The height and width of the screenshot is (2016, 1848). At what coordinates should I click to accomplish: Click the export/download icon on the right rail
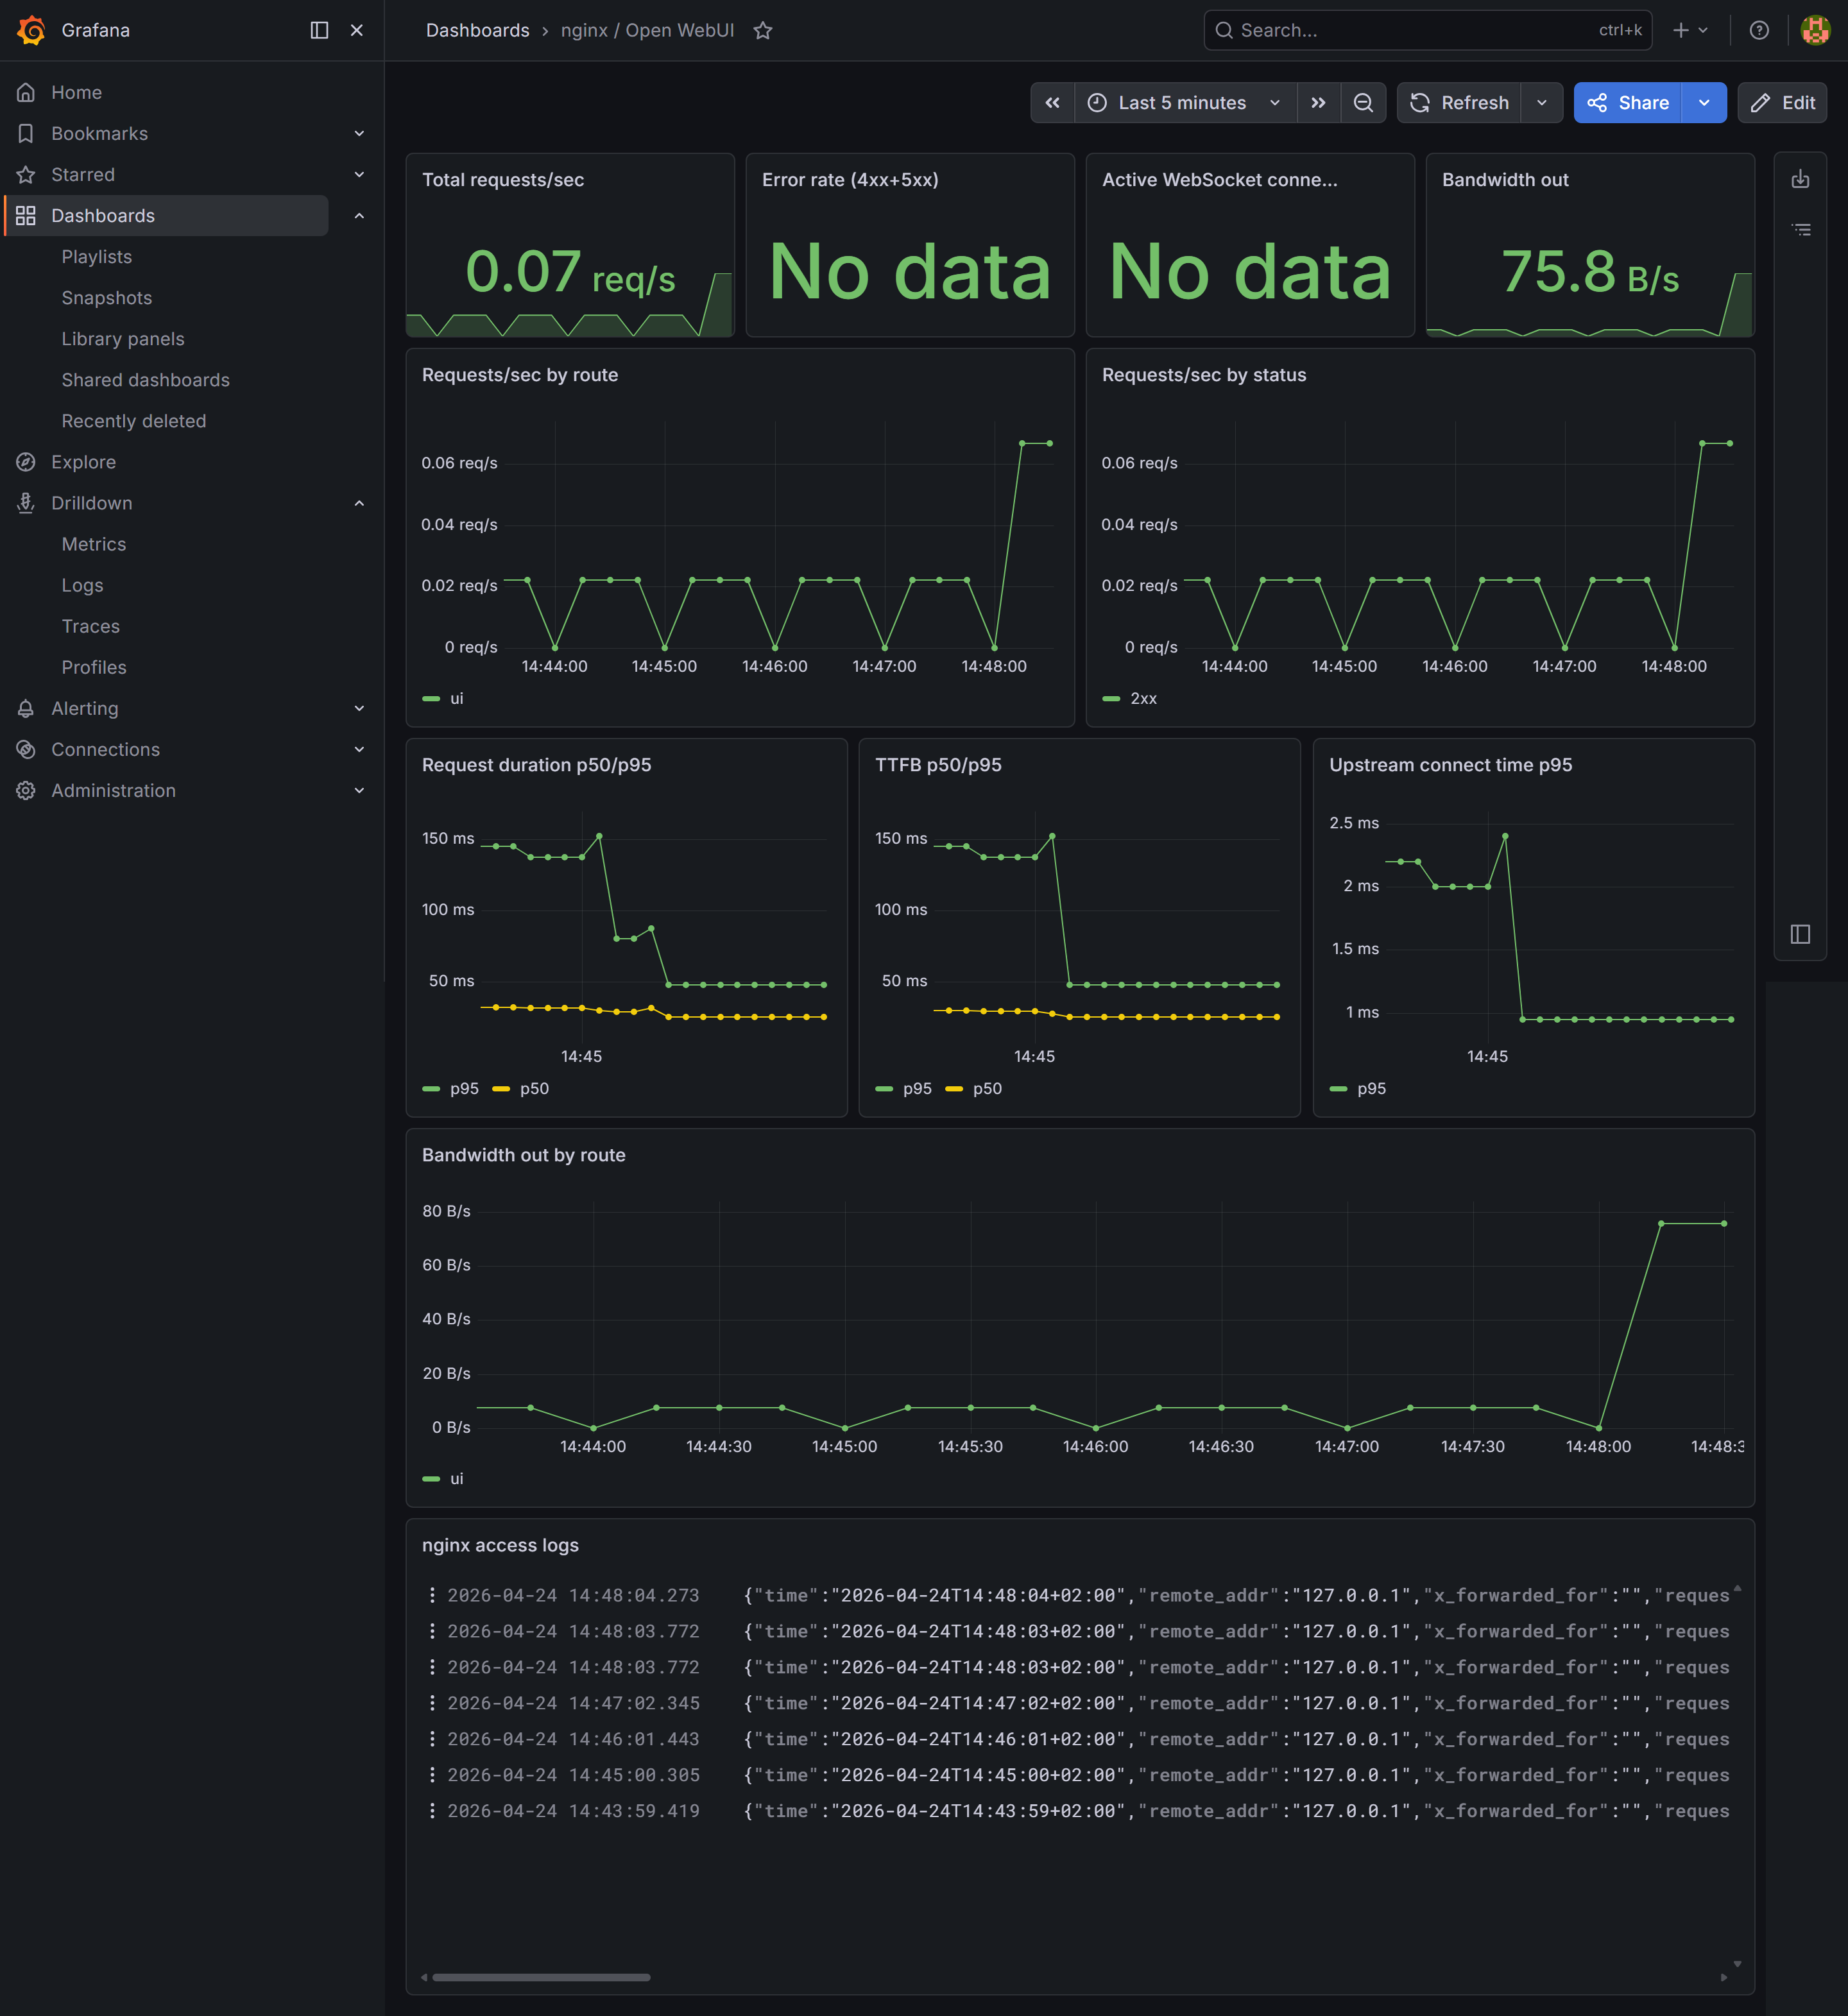point(1801,179)
